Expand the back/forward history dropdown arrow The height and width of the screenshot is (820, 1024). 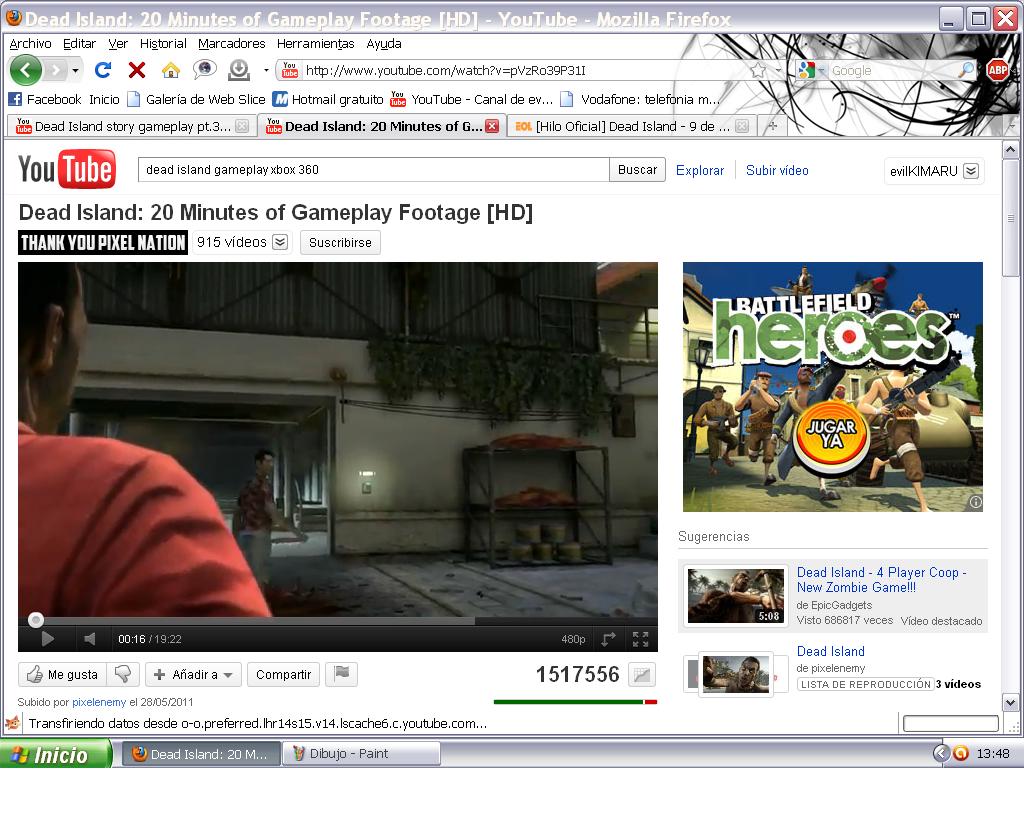76,70
